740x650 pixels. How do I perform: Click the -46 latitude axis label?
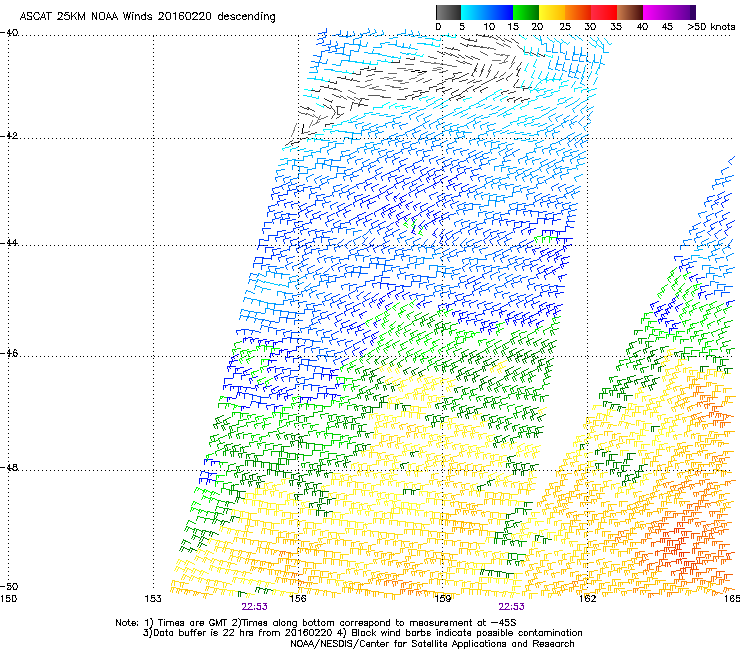point(10,354)
